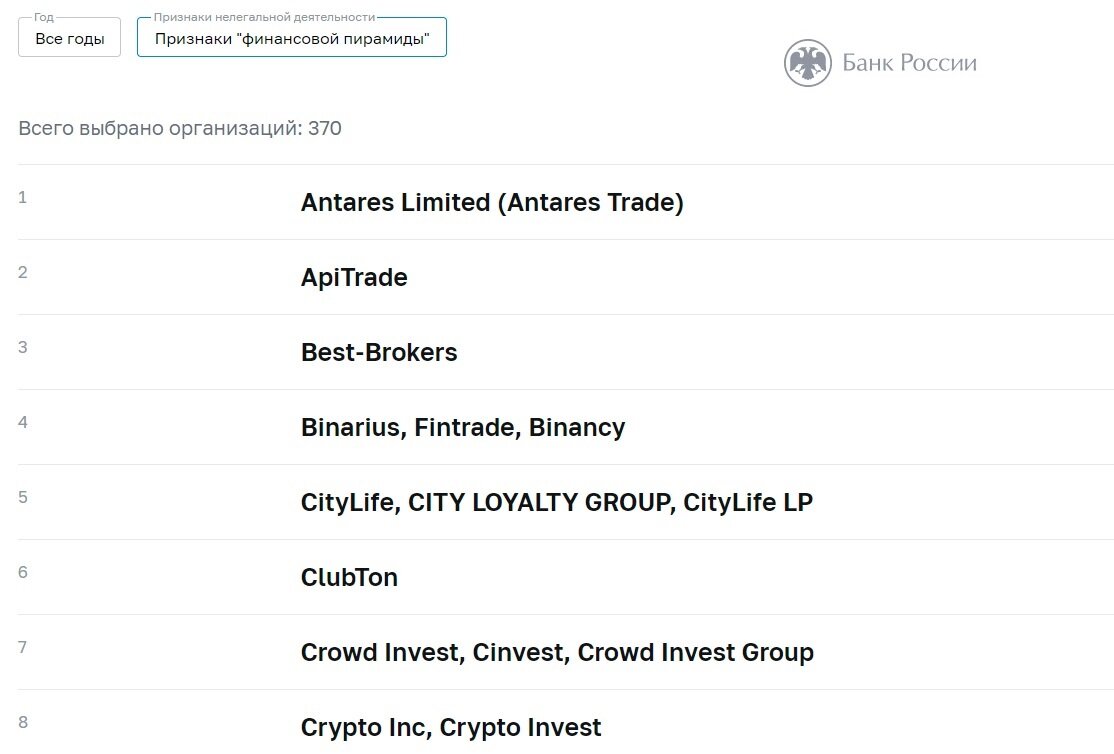Click row number 6 in list
Image resolution: width=1114 pixels, height=754 pixels.
[23, 572]
